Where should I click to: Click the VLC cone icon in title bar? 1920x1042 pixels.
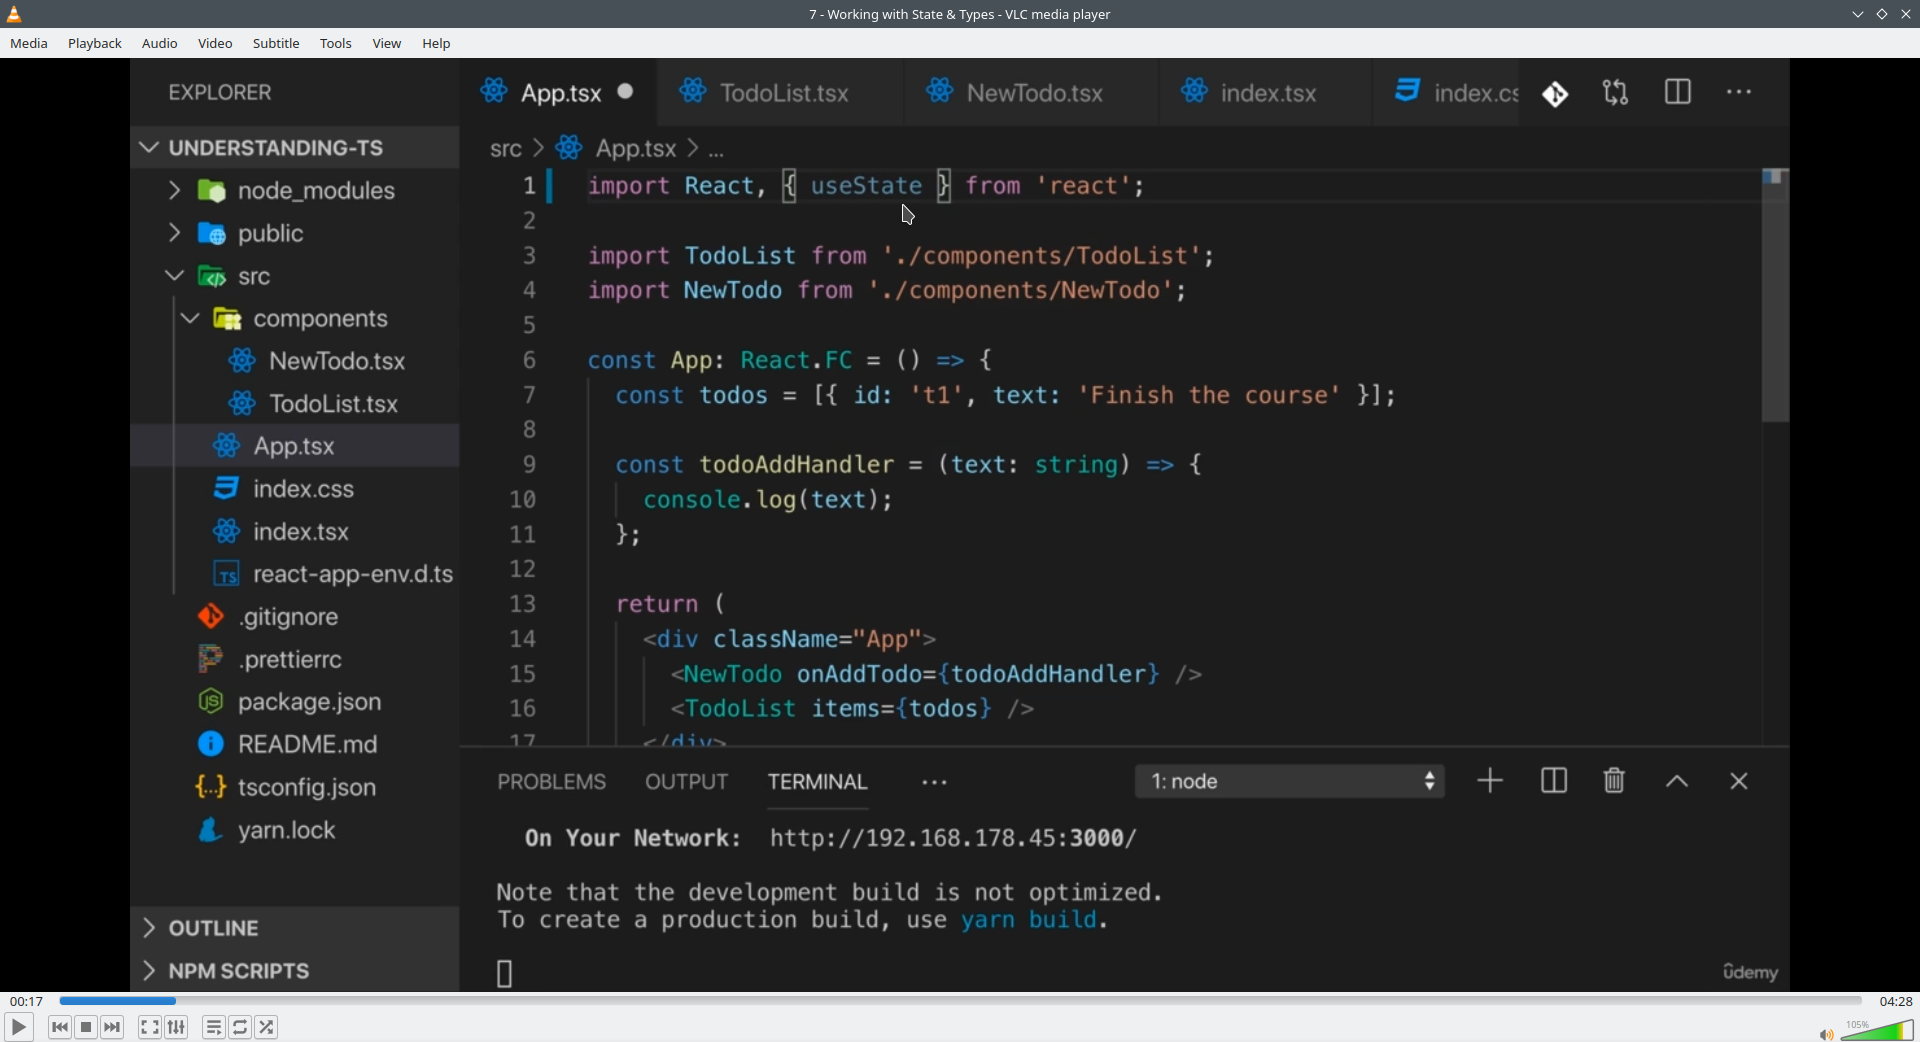click(x=14, y=14)
